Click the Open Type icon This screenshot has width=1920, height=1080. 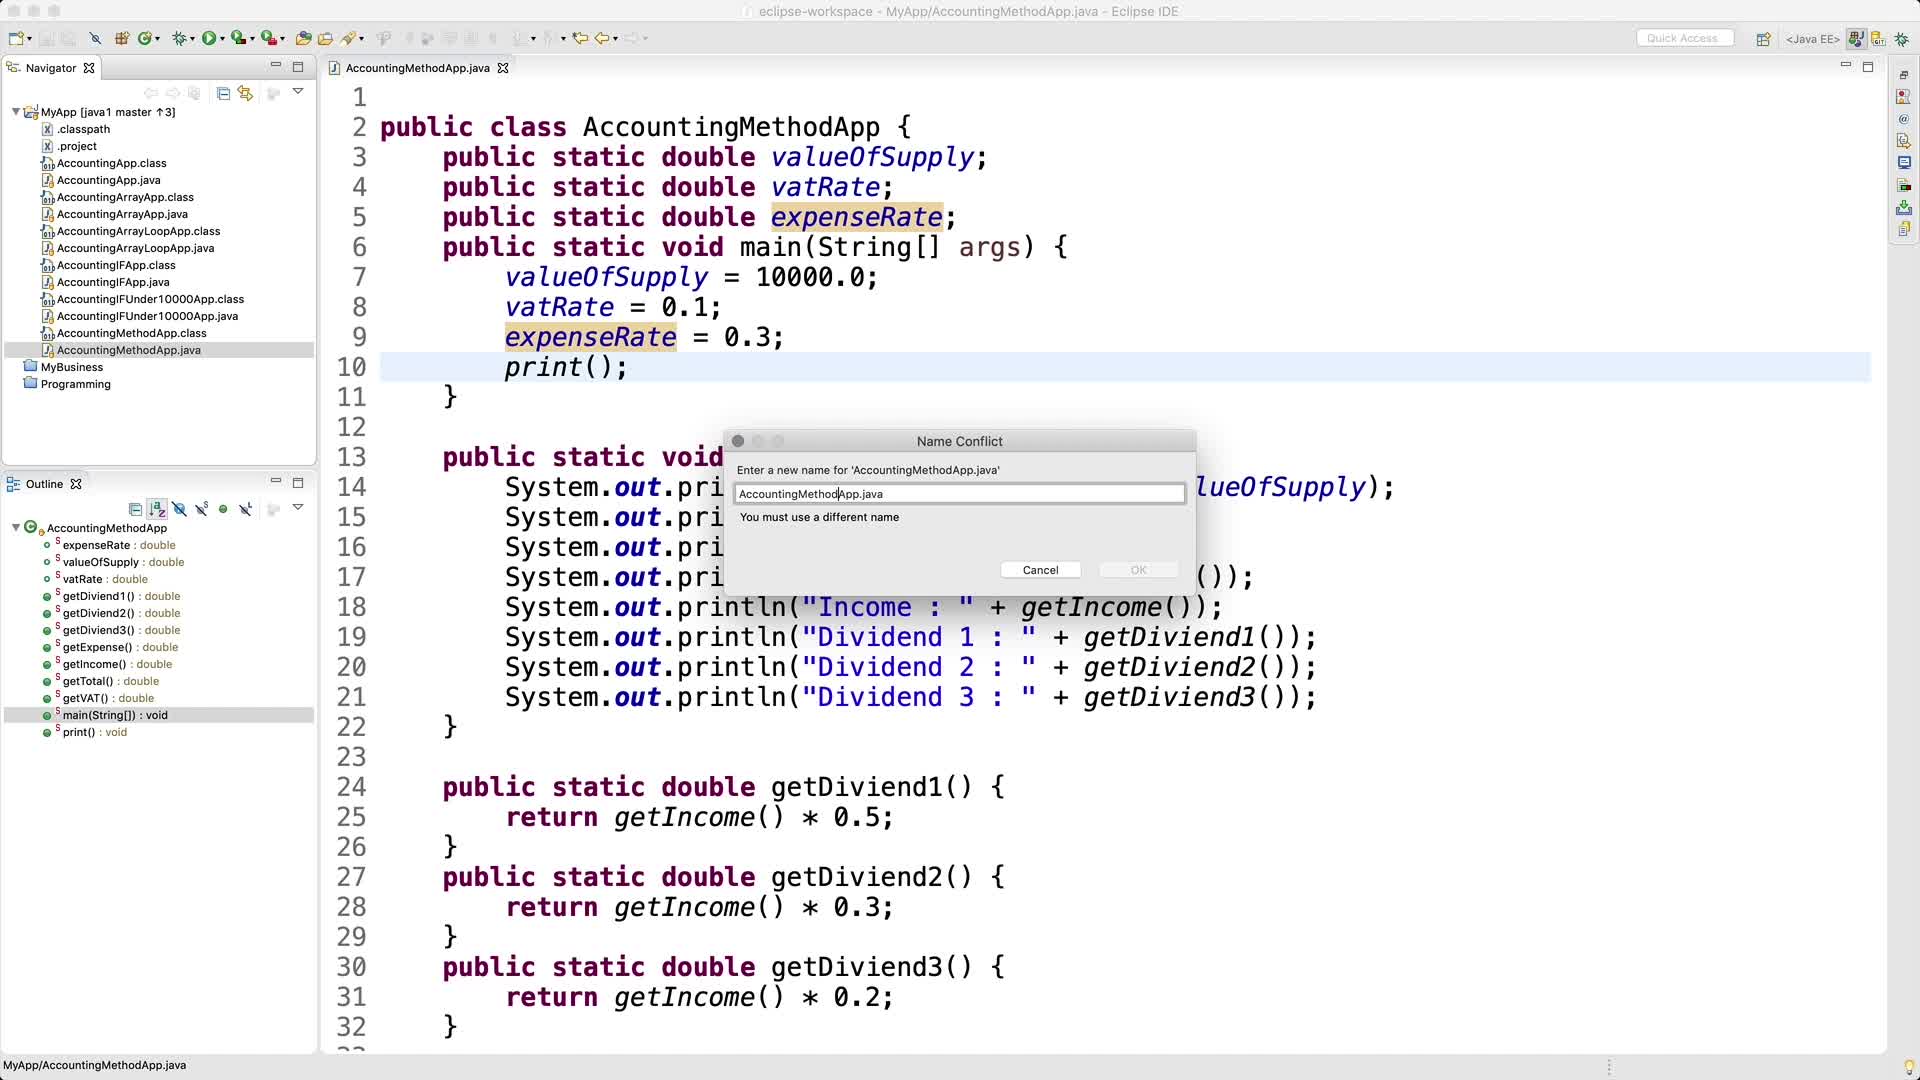point(303,39)
